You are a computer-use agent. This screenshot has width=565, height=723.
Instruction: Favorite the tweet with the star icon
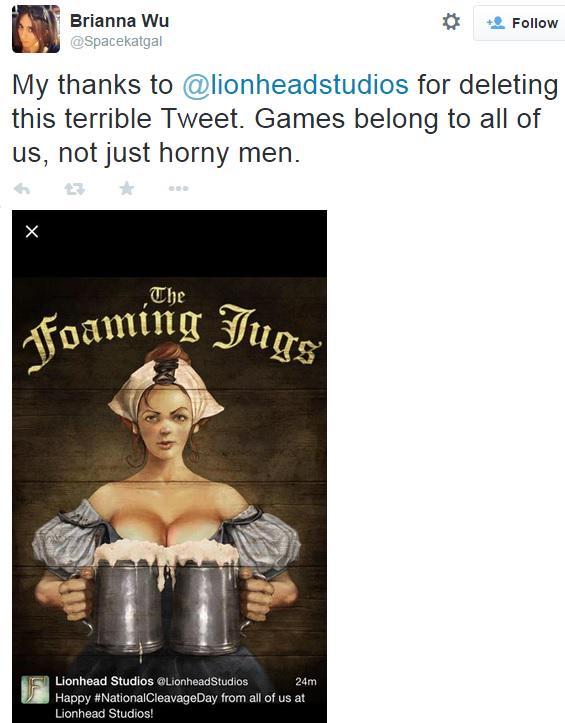[126, 188]
